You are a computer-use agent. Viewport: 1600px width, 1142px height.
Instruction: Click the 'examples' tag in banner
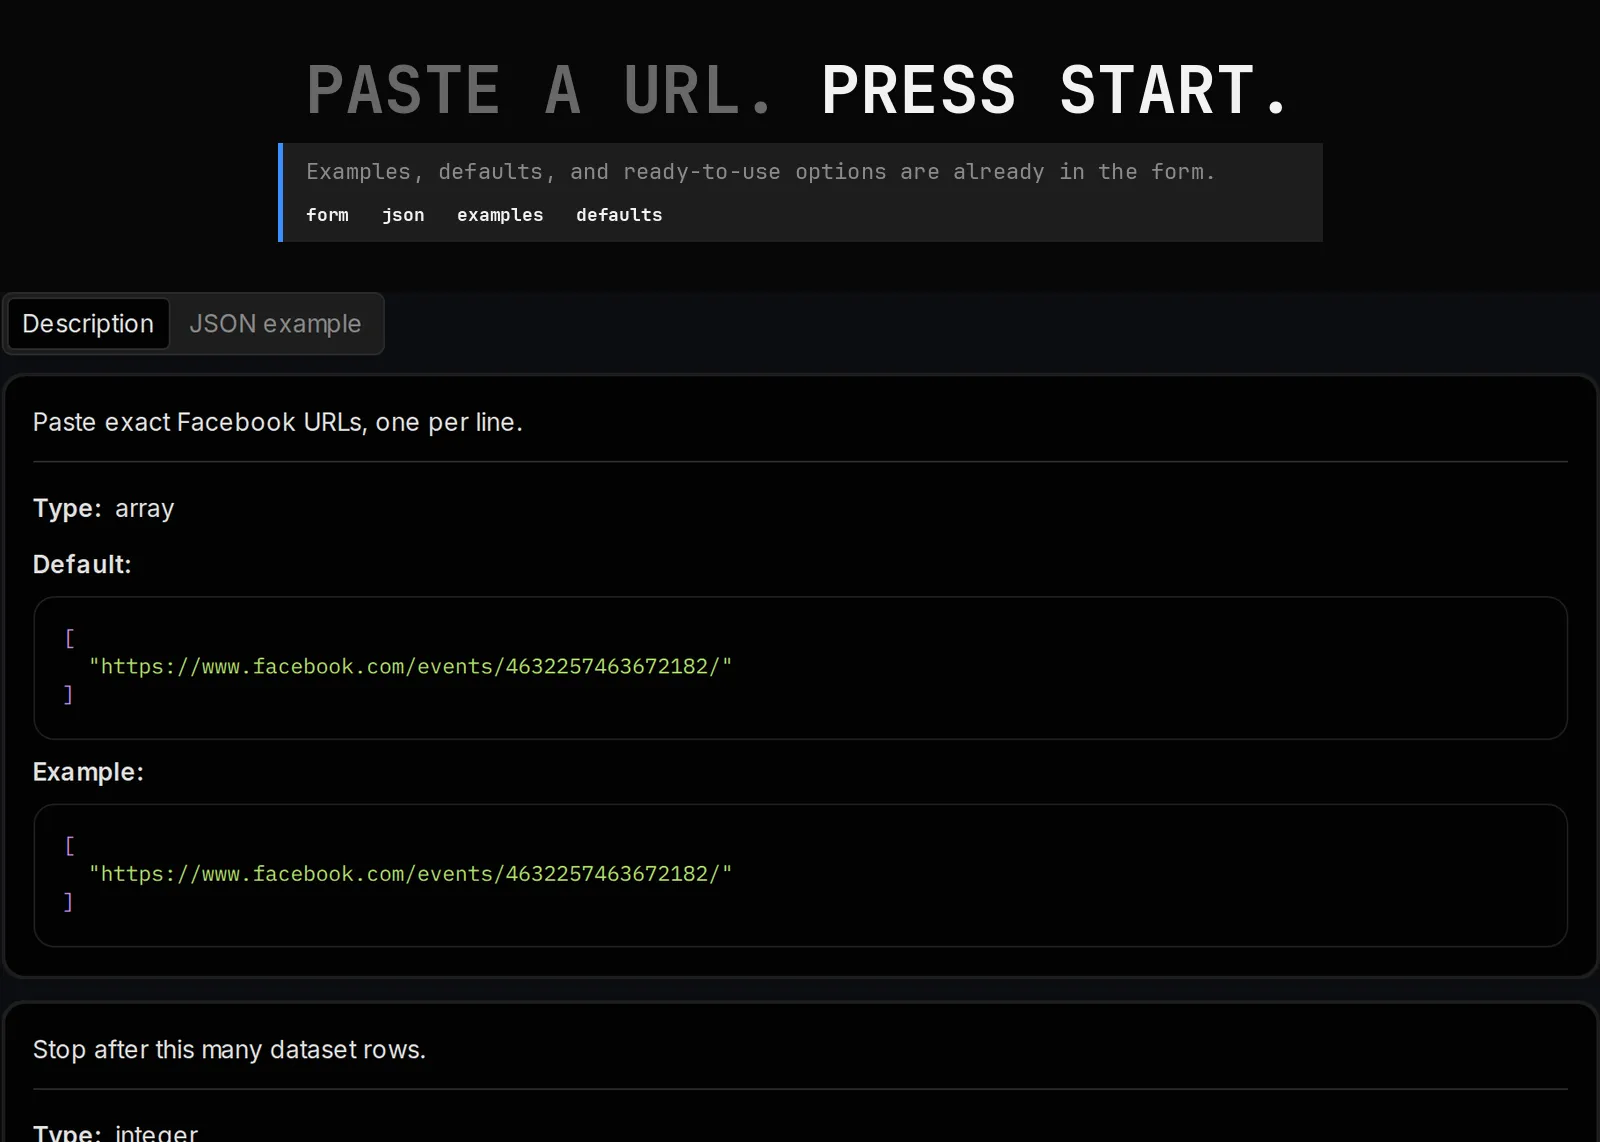pos(500,215)
